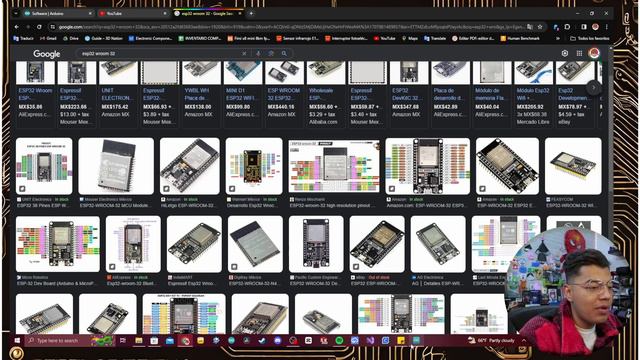Screen dimensions: 640x360
Task: Clear the search box with the X icon
Action: (x=244, y=53)
